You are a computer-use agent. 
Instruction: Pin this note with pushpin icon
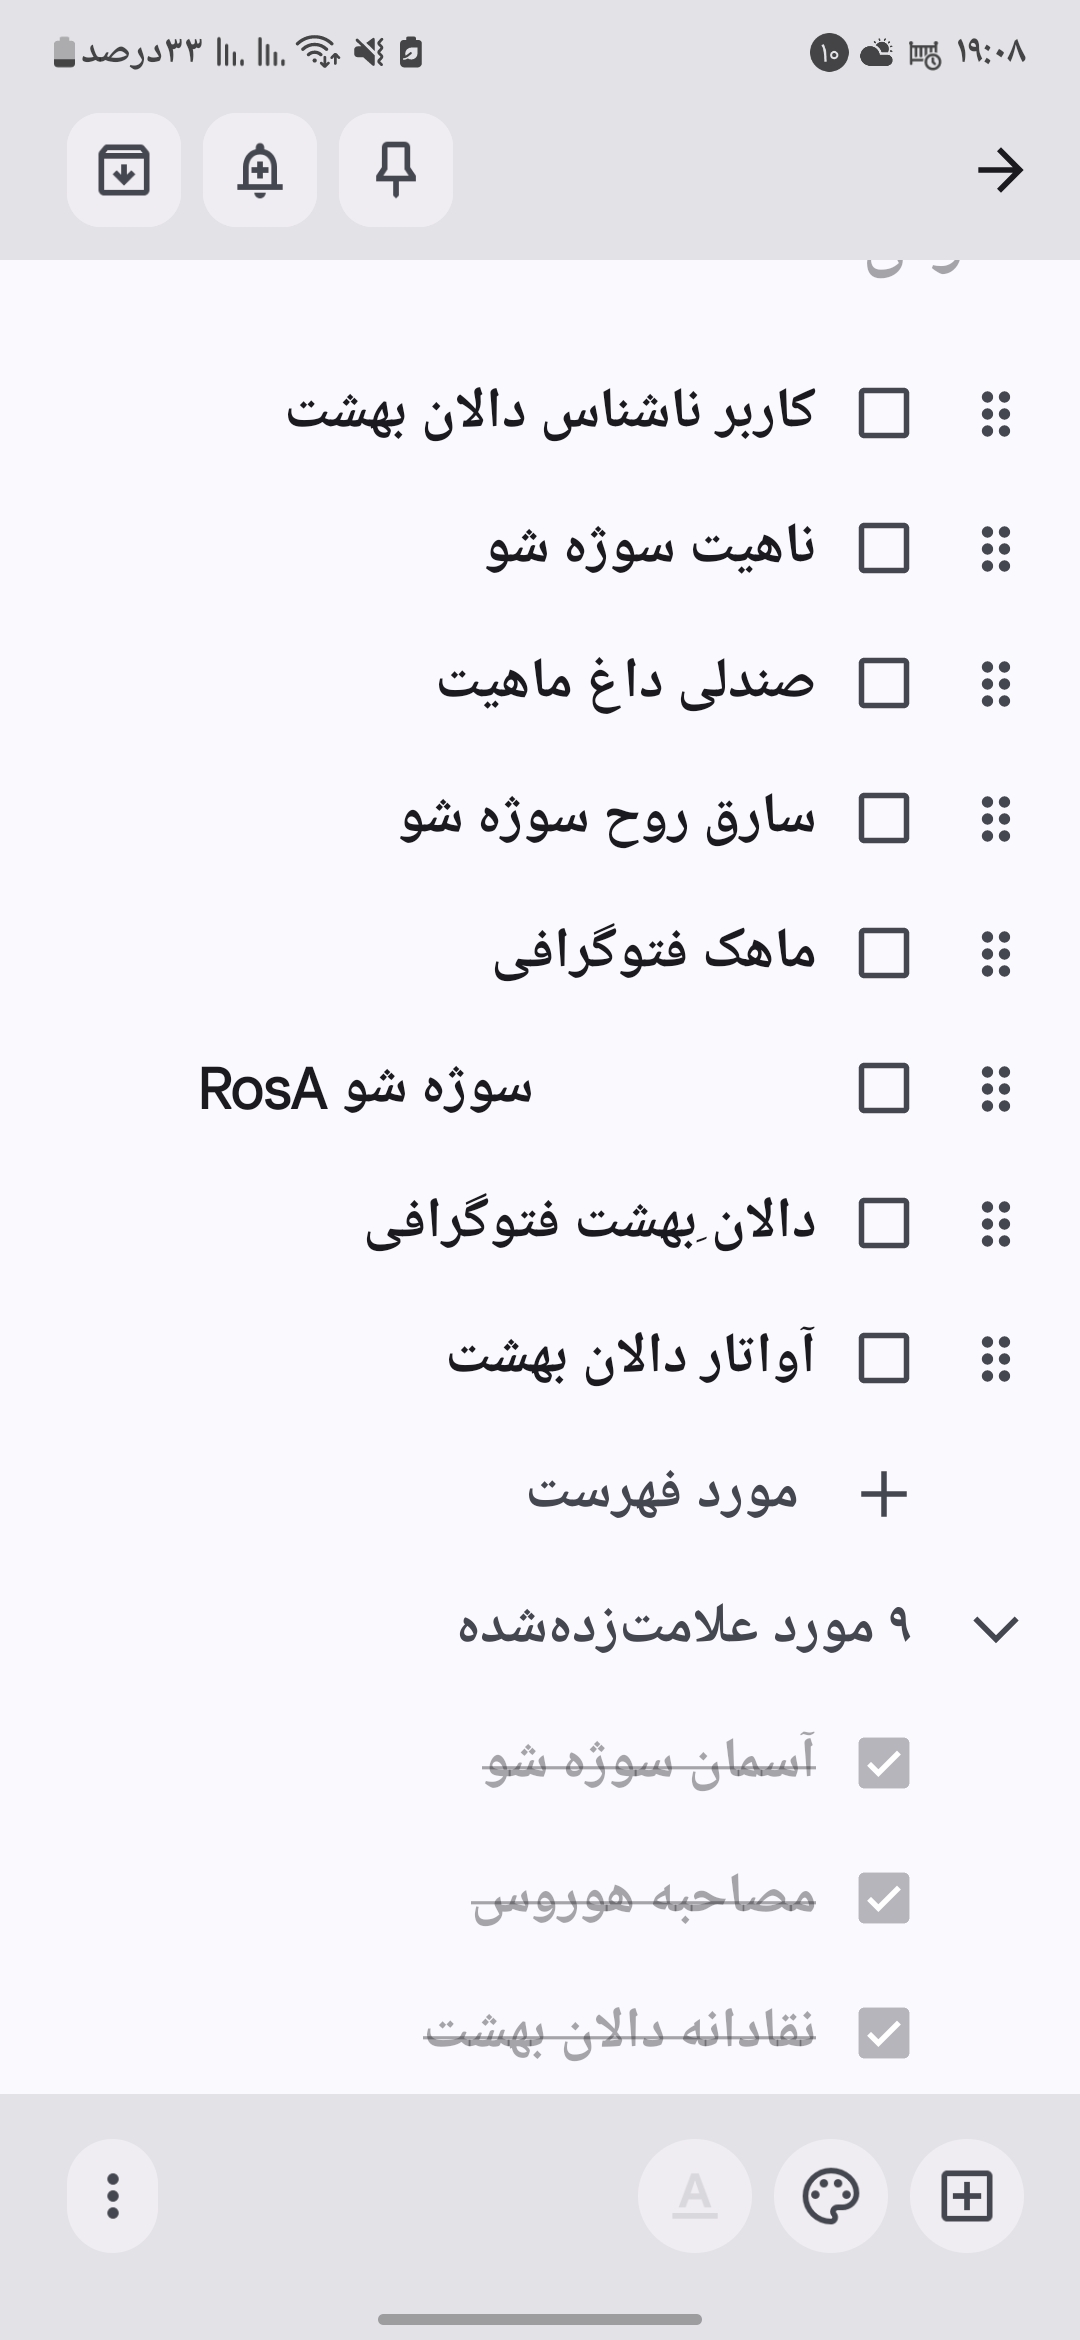tap(396, 170)
